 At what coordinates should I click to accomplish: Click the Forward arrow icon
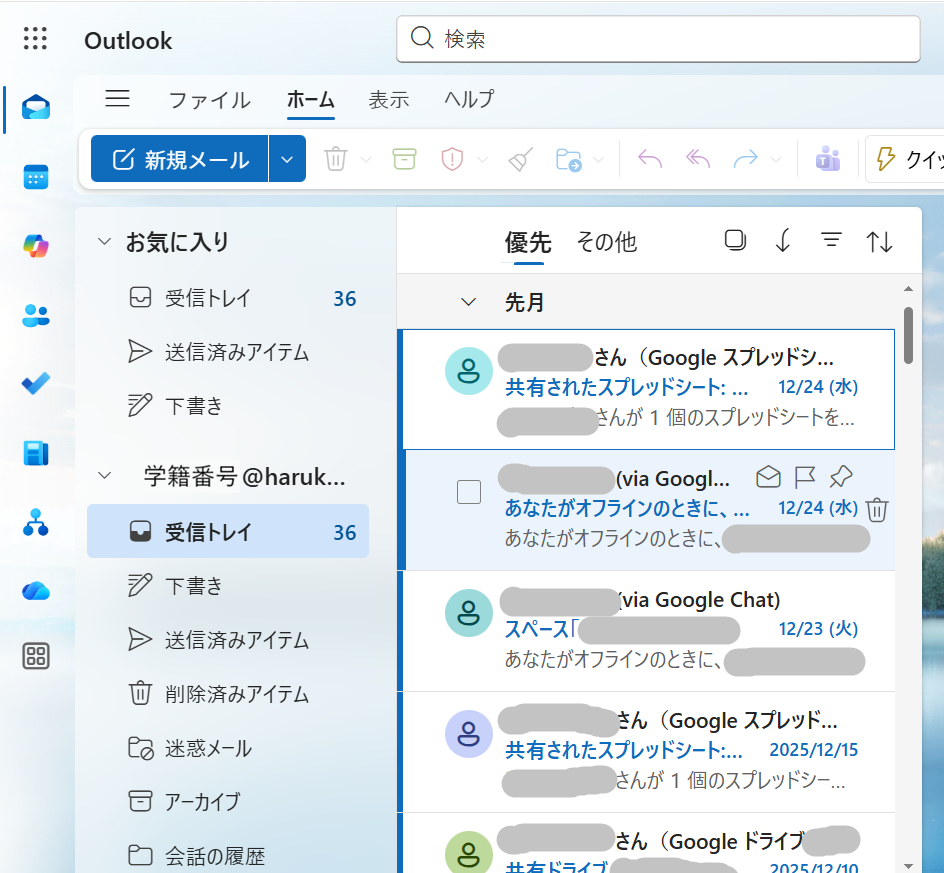point(745,160)
